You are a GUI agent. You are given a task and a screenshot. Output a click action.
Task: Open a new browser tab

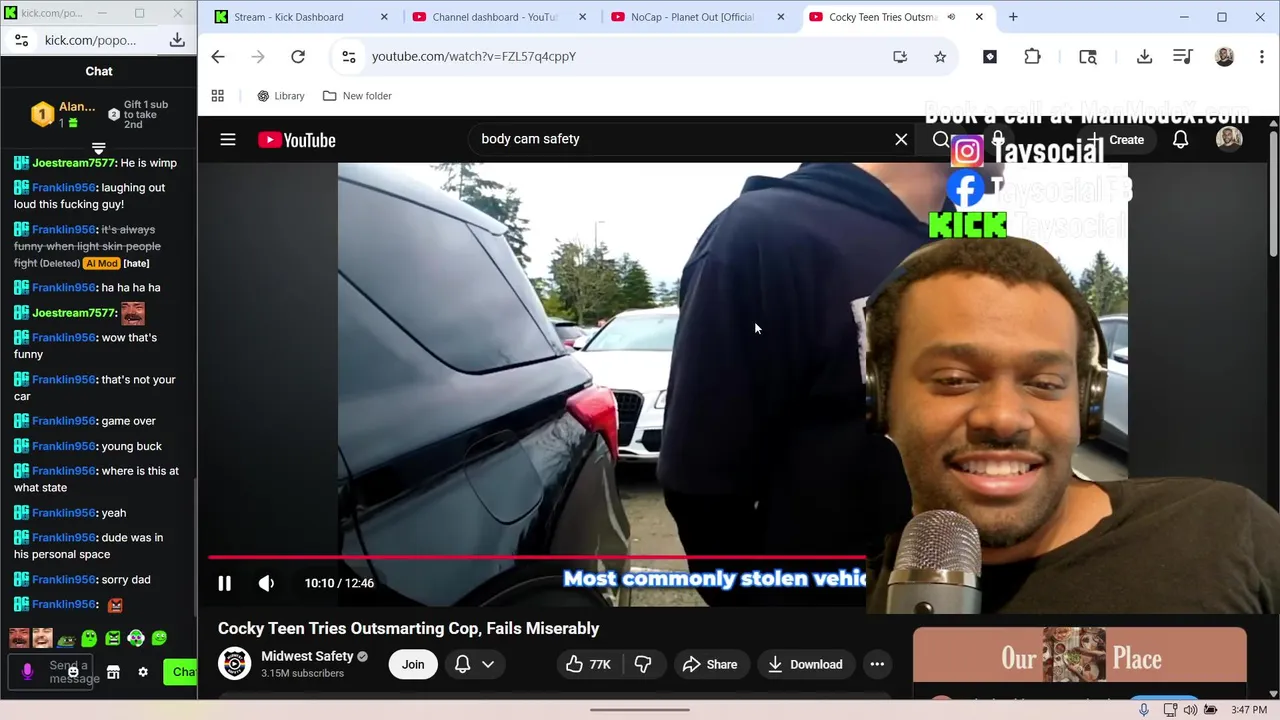(x=1013, y=17)
